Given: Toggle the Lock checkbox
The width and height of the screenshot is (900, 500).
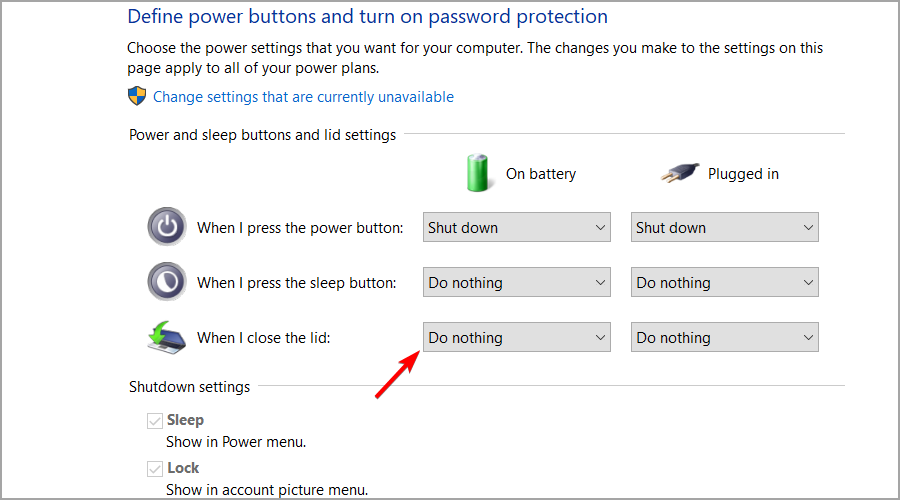Looking at the screenshot, I should (155, 468).
